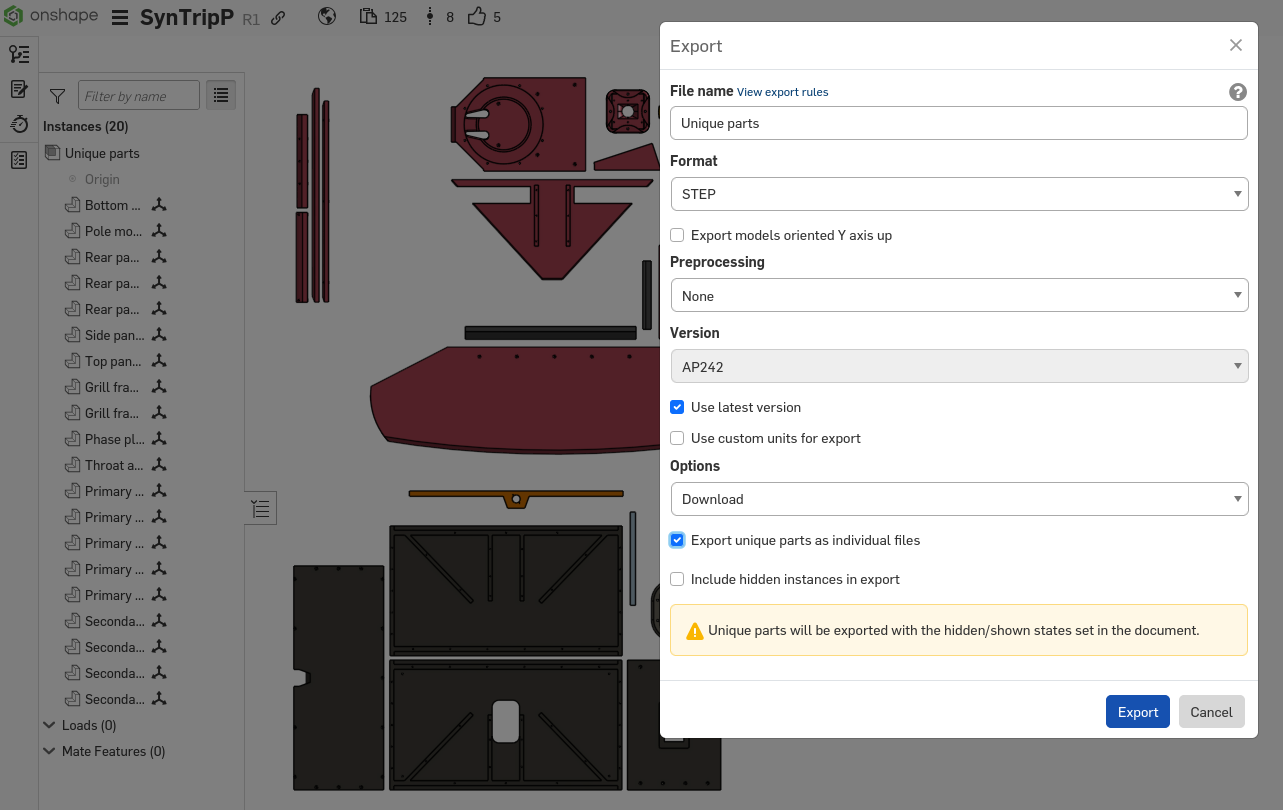1283x810 pixels.
Task: Click the filter funnel icon
Action: coord(58,96)
